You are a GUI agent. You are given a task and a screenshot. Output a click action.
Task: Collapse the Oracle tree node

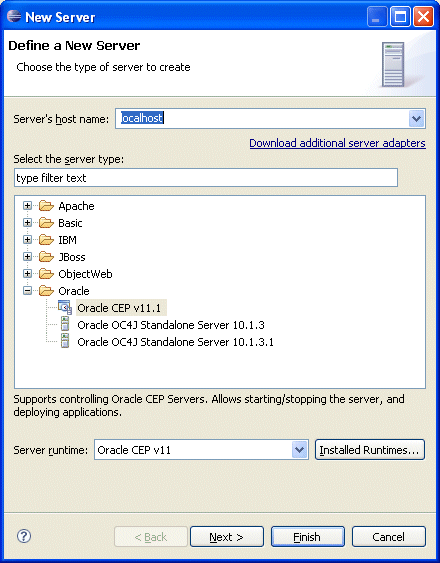[x=27, y=290]
